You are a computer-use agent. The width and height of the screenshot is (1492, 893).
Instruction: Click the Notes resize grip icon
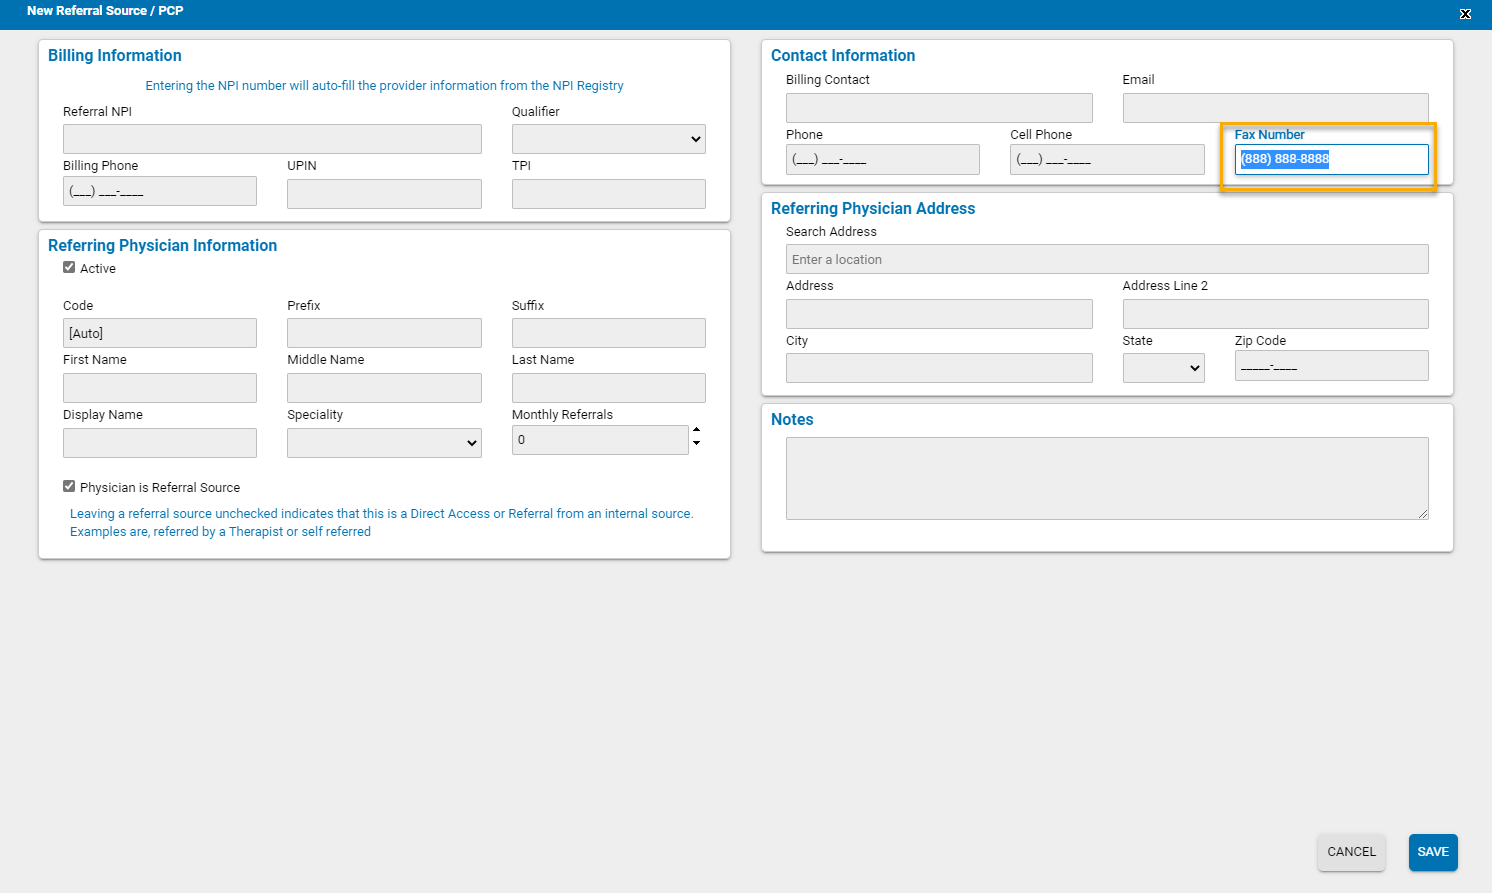(x=1424, y=513)
